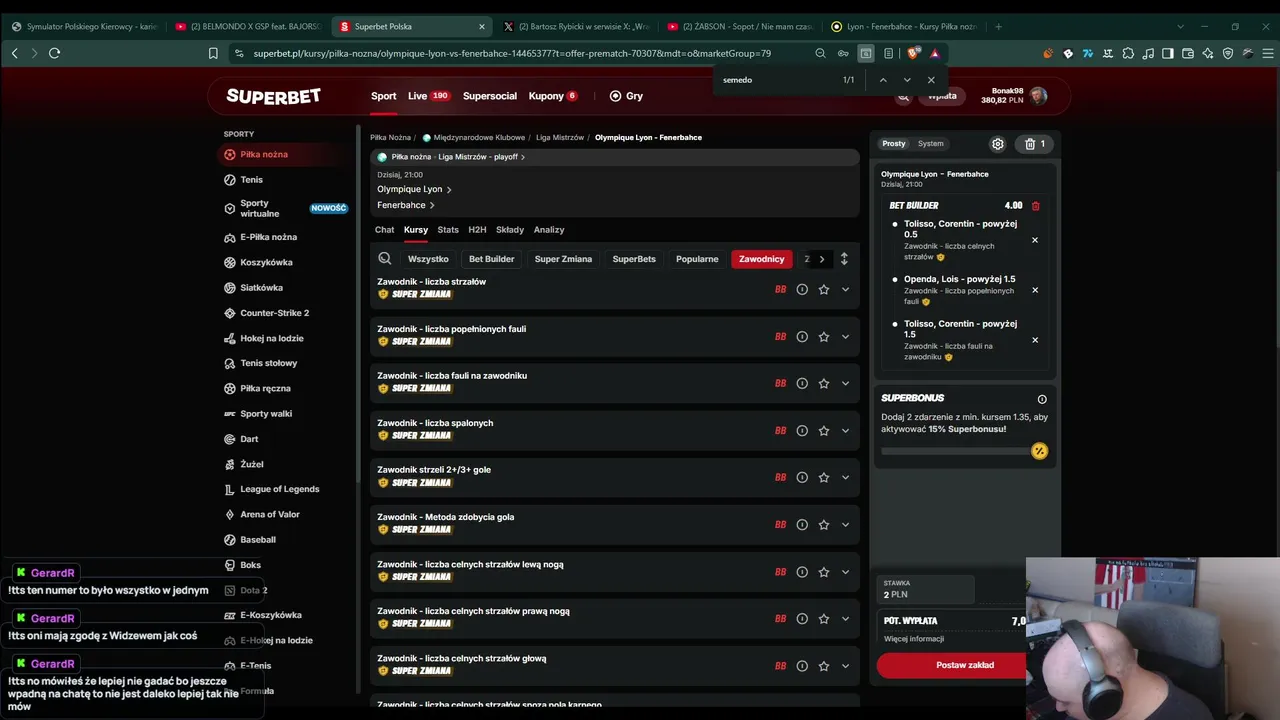1280x720 pixels.
Task: Click the Superbonus progress bar
Action: [x=956, y=451]
